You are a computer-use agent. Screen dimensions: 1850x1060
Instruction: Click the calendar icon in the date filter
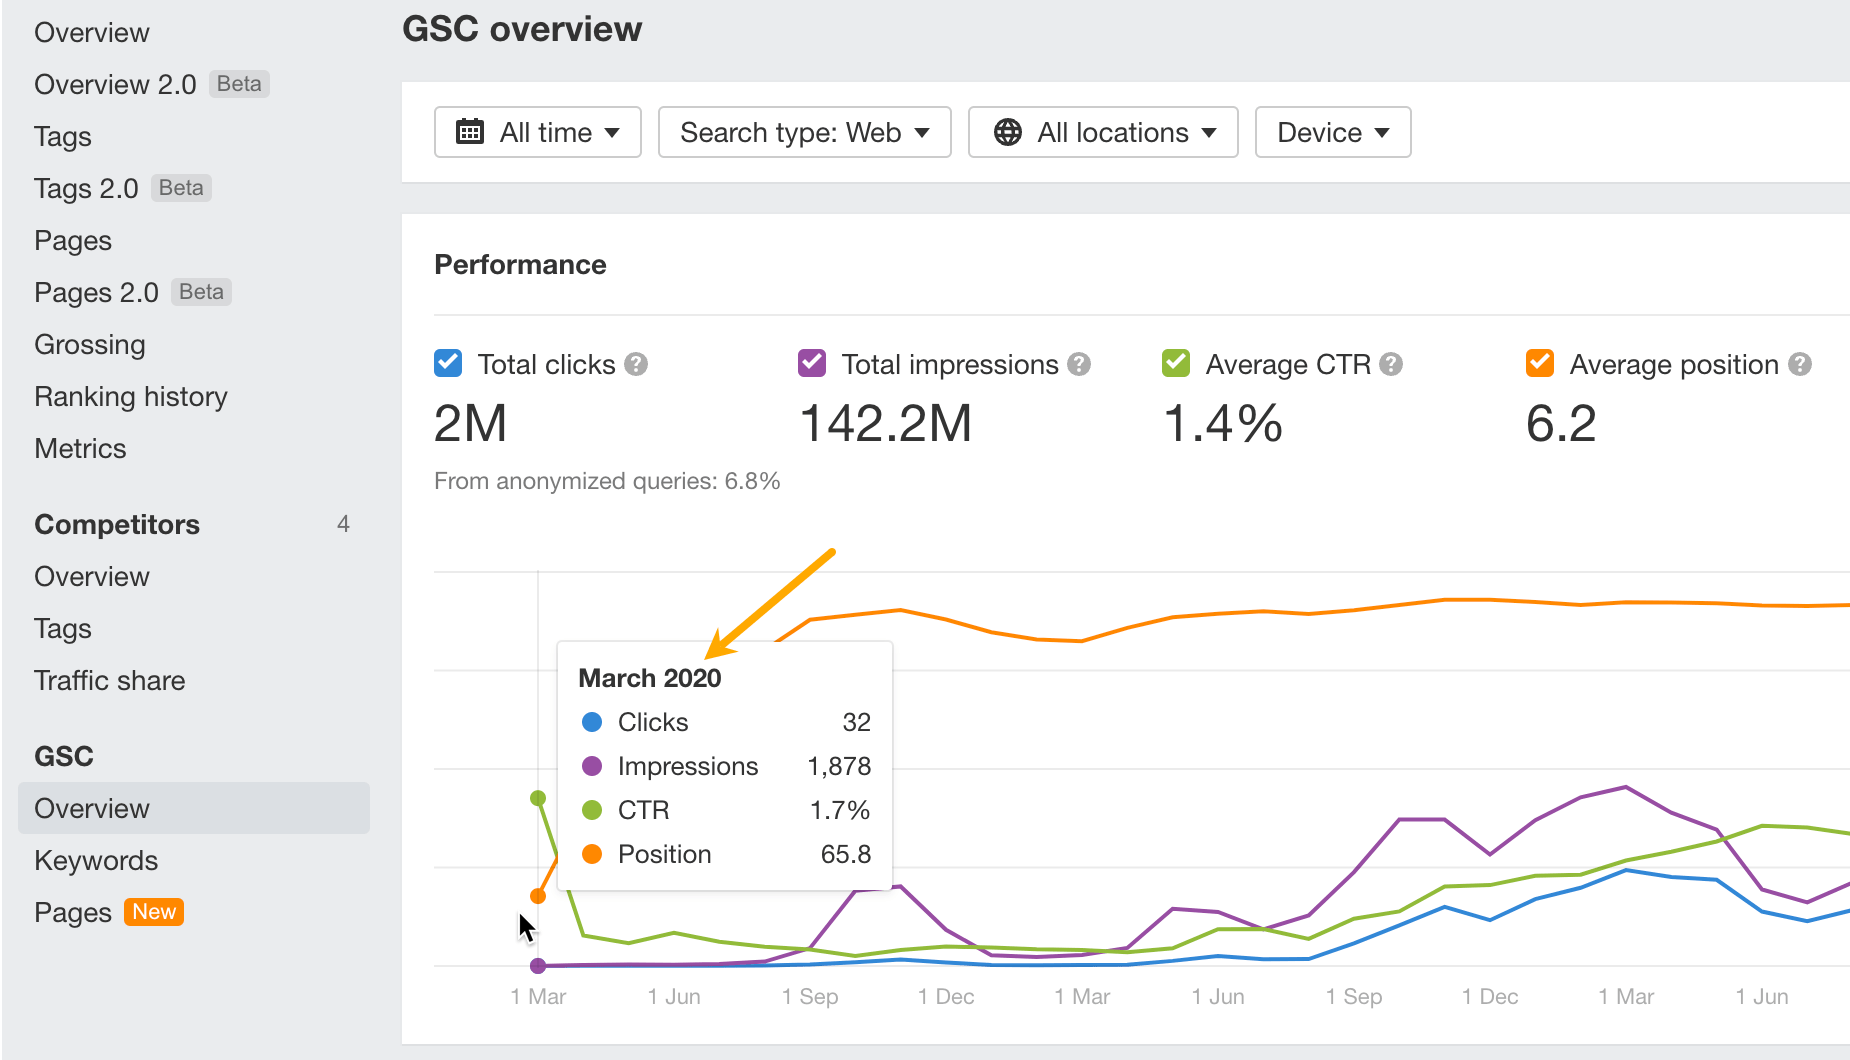pos(470,131)
